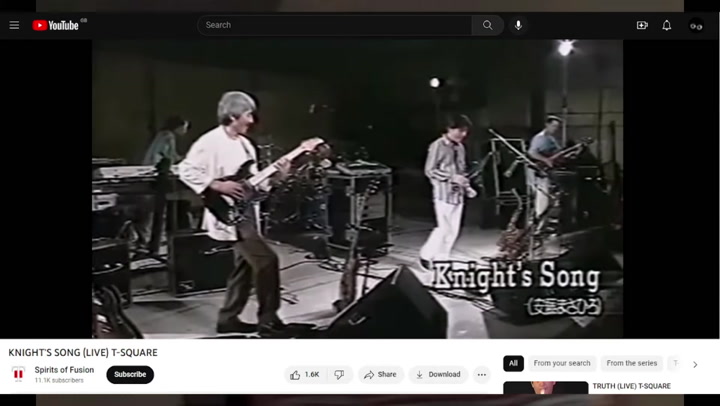Like the video with 1.6K likes
The height and width of the screenshot is (406, 720).
click(304, 375)
